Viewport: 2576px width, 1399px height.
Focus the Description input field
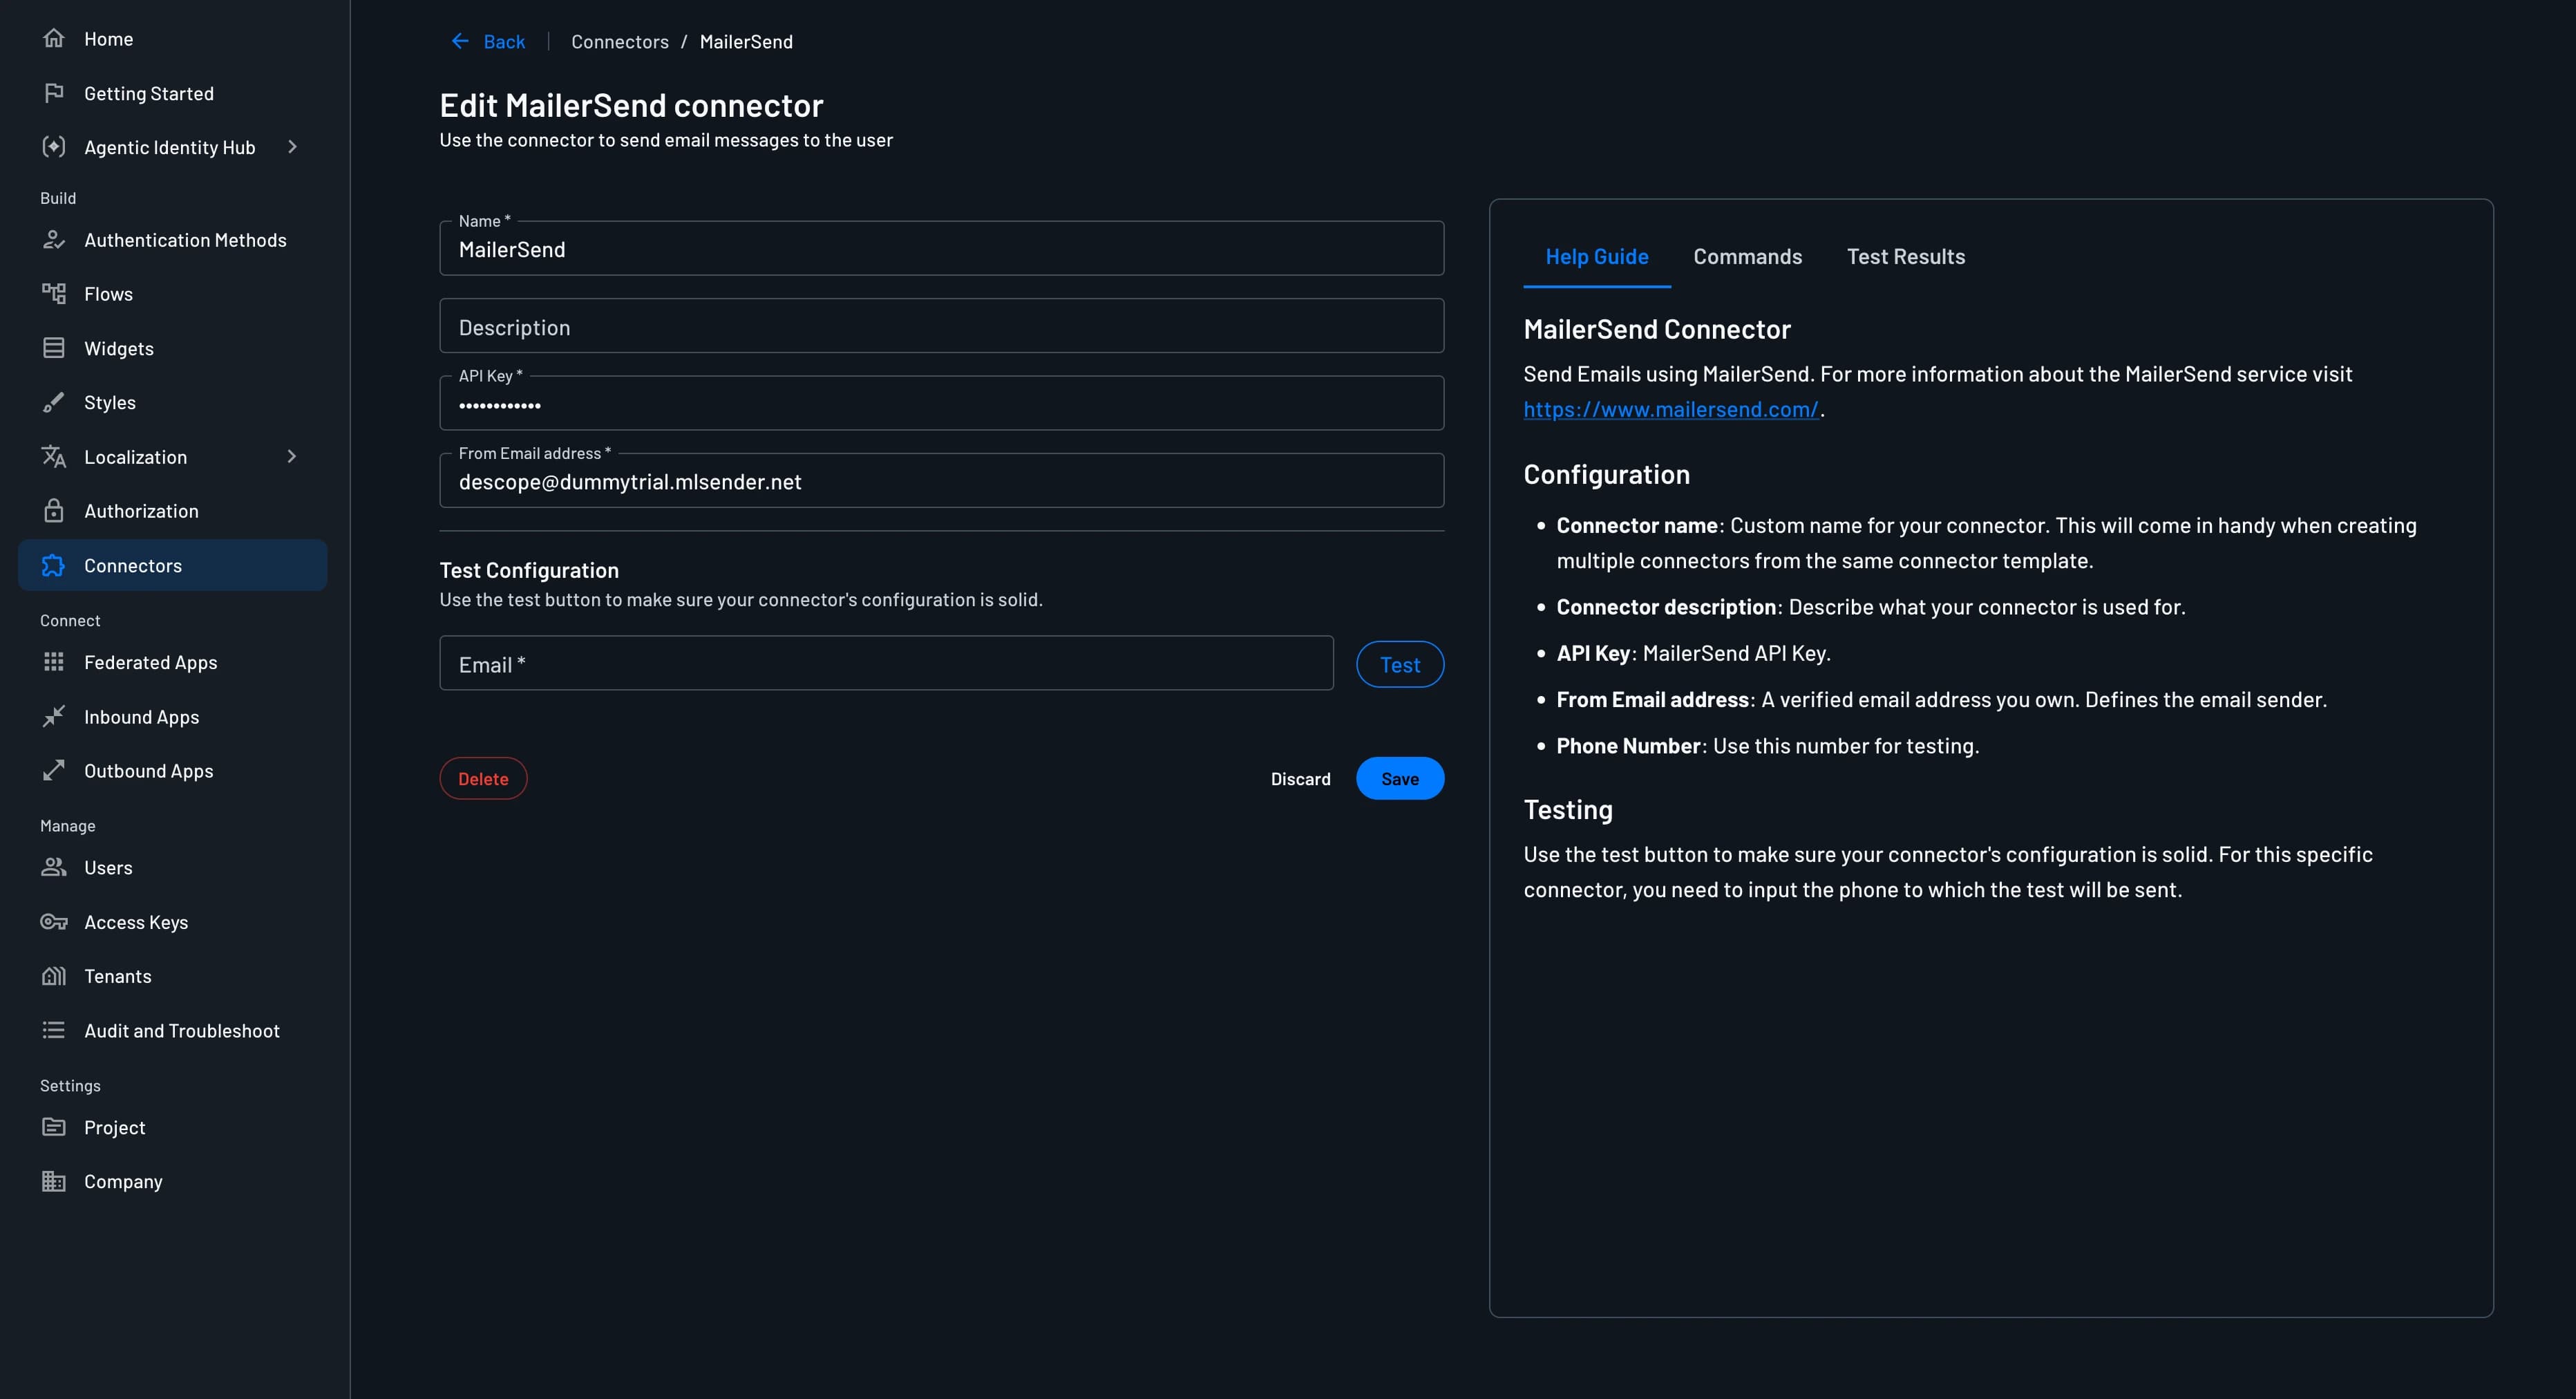point(941,326)
